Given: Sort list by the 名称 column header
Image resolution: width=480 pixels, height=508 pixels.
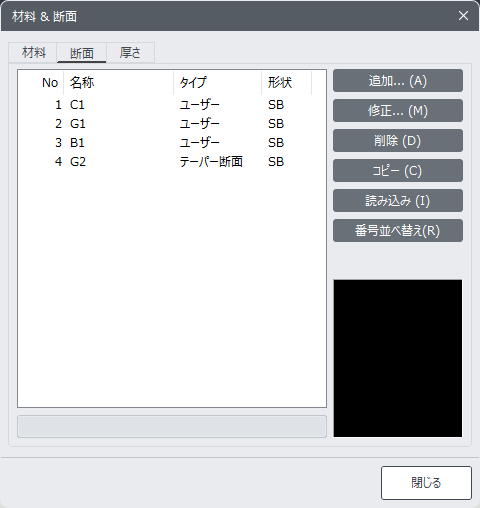Looking at the screenshot, I should point(119,83).
